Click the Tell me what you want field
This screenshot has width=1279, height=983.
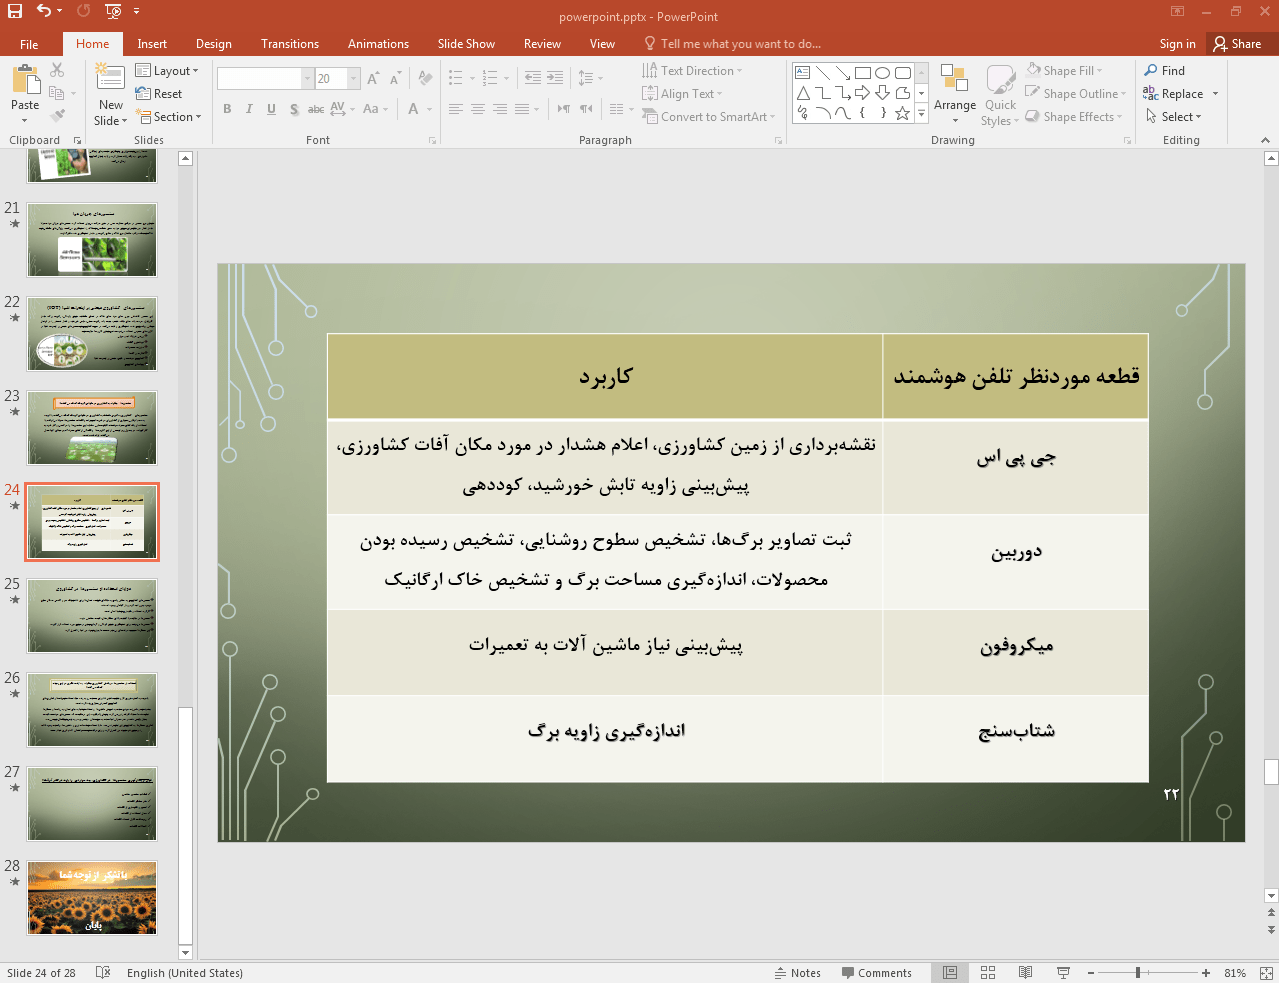coord(732,44)
